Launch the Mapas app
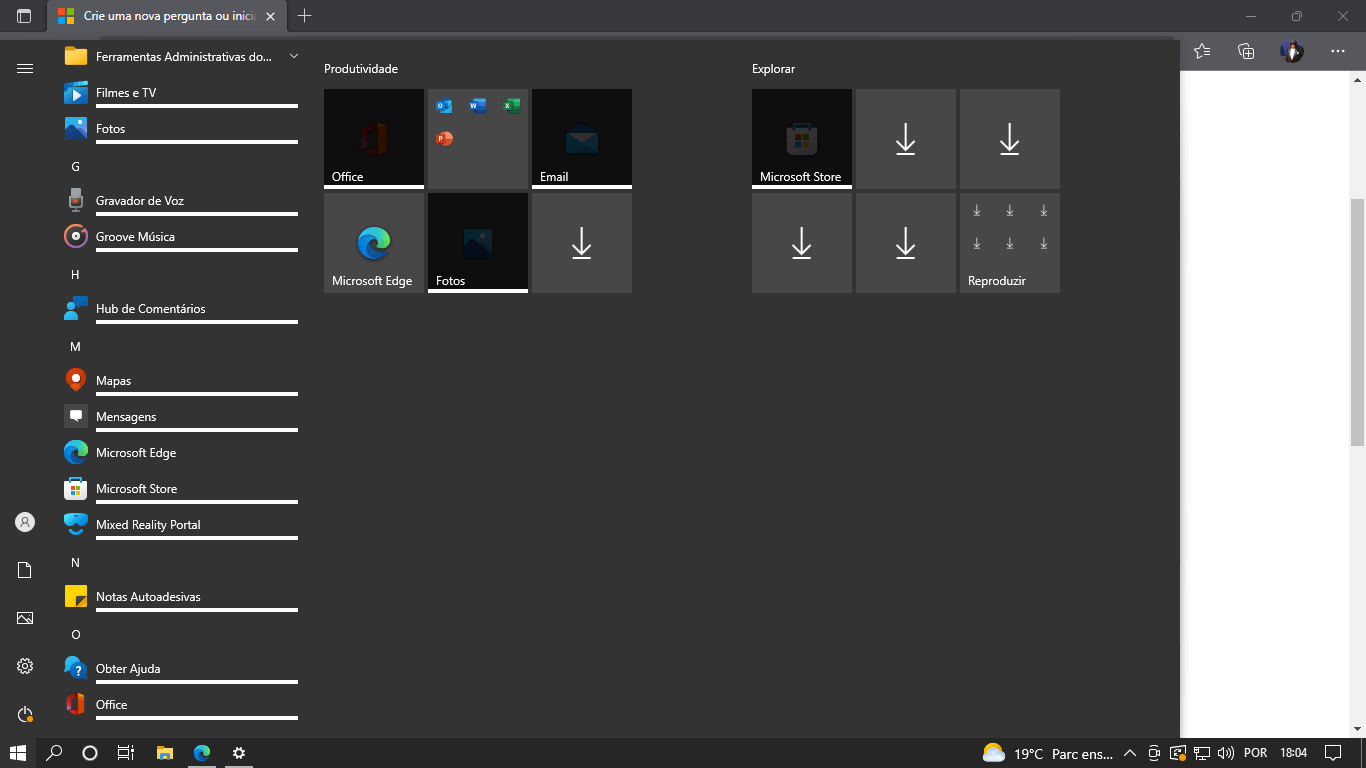The image size is (1366, 768). (x=180, y=381)
